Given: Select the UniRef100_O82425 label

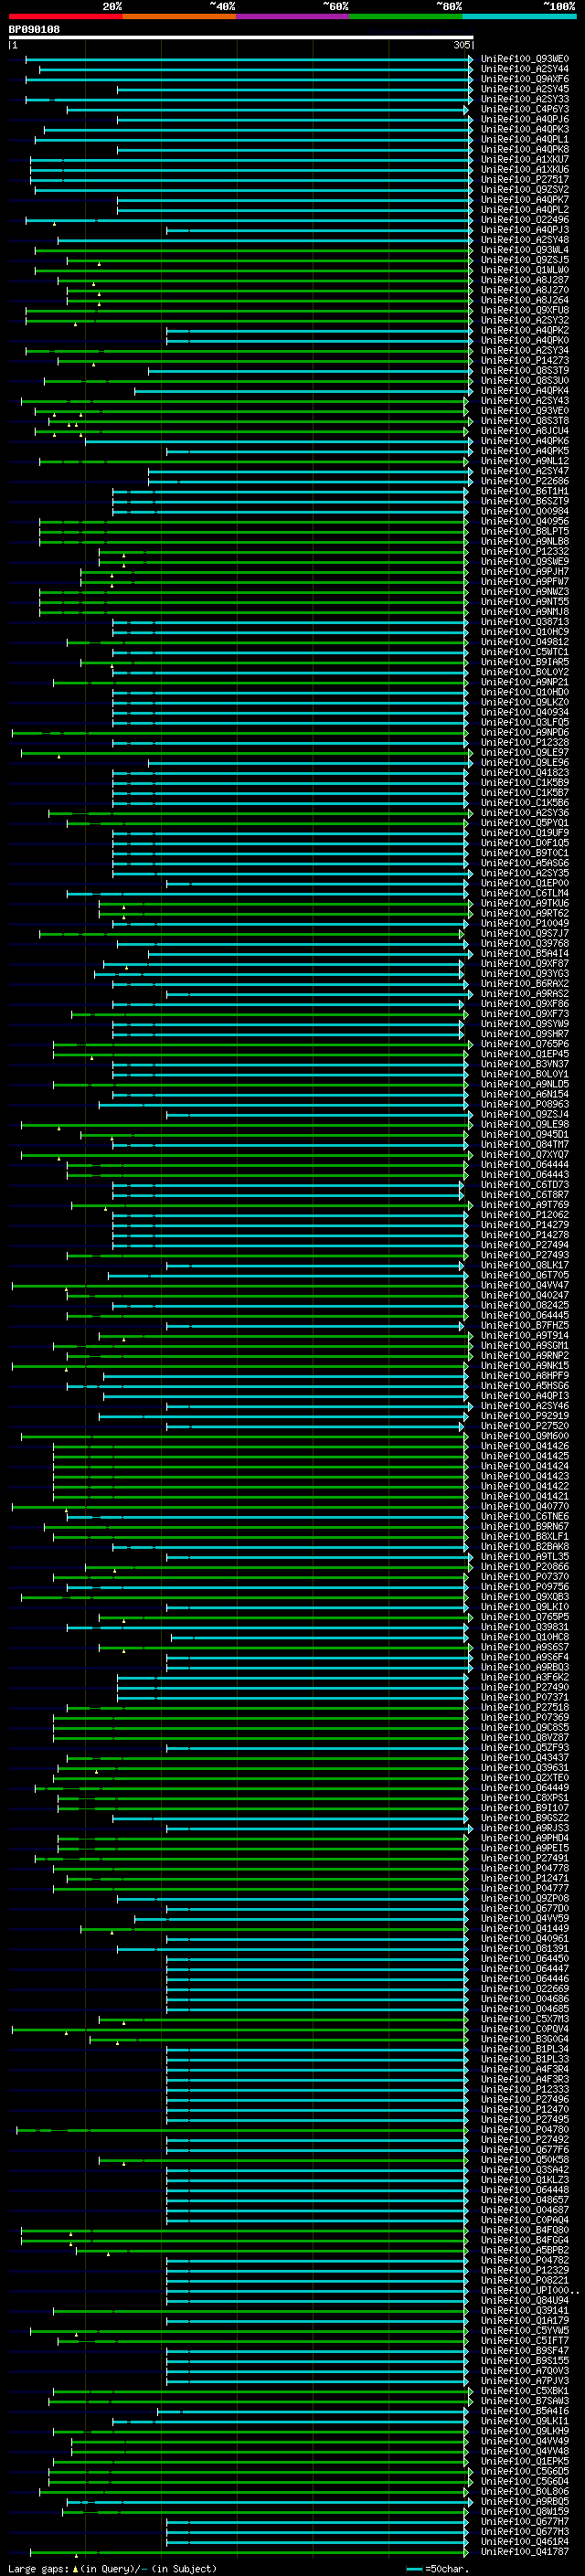Looking at the screenshot, I should click(525, 1305).
